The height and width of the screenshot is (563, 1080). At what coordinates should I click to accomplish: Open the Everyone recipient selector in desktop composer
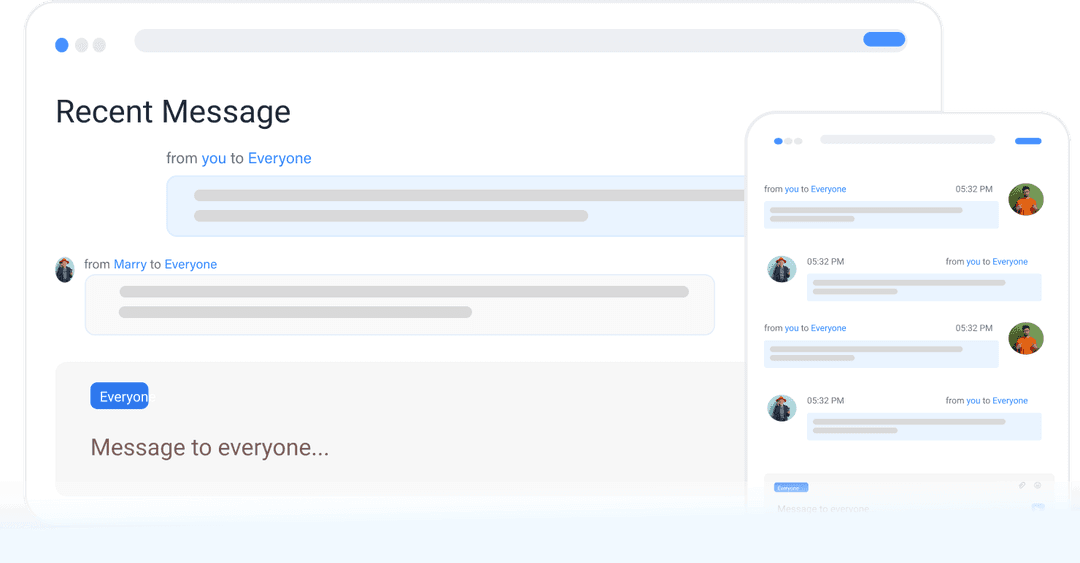pos(119,396)
